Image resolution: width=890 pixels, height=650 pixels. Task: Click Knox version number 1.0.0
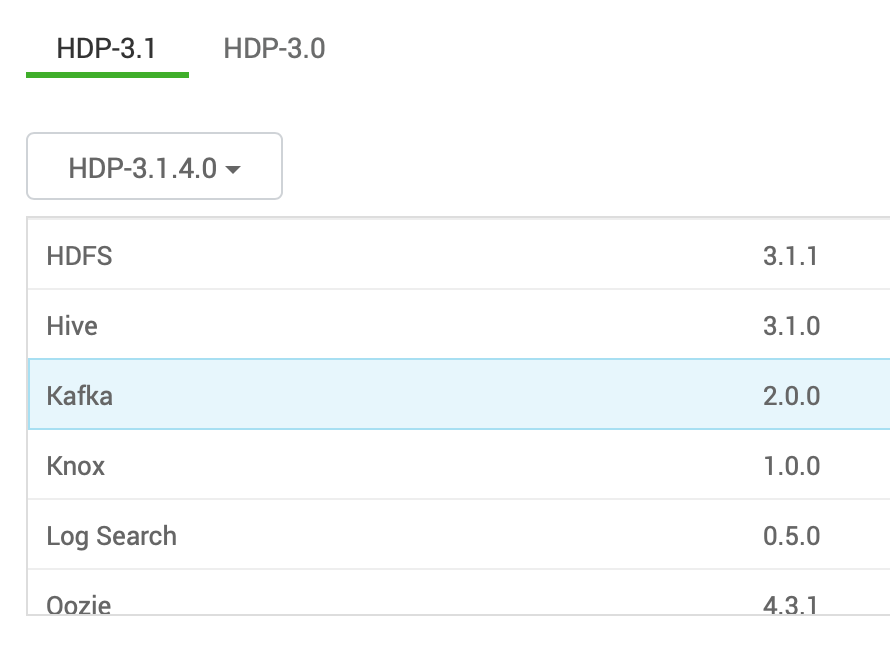[791, 466]
